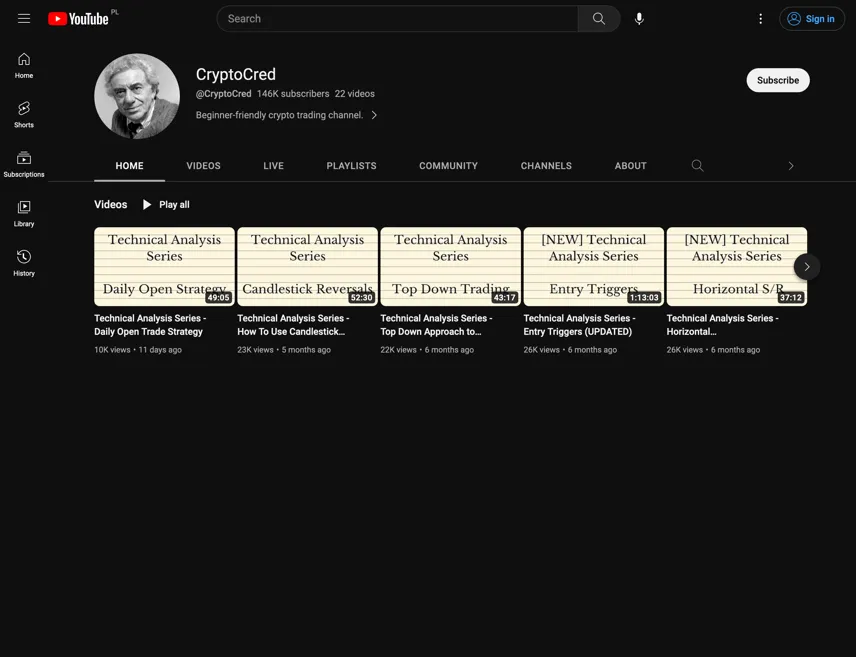Open Home in the sidebar
856x657 pixels.
pyautogui.click(x=24, y=66)
